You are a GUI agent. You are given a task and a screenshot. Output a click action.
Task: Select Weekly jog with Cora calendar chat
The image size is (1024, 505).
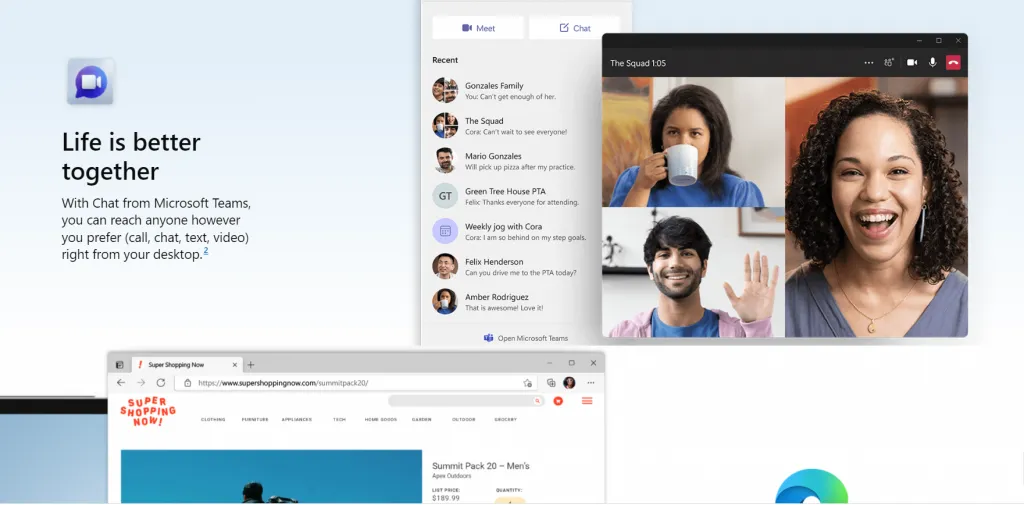[510, 232]
